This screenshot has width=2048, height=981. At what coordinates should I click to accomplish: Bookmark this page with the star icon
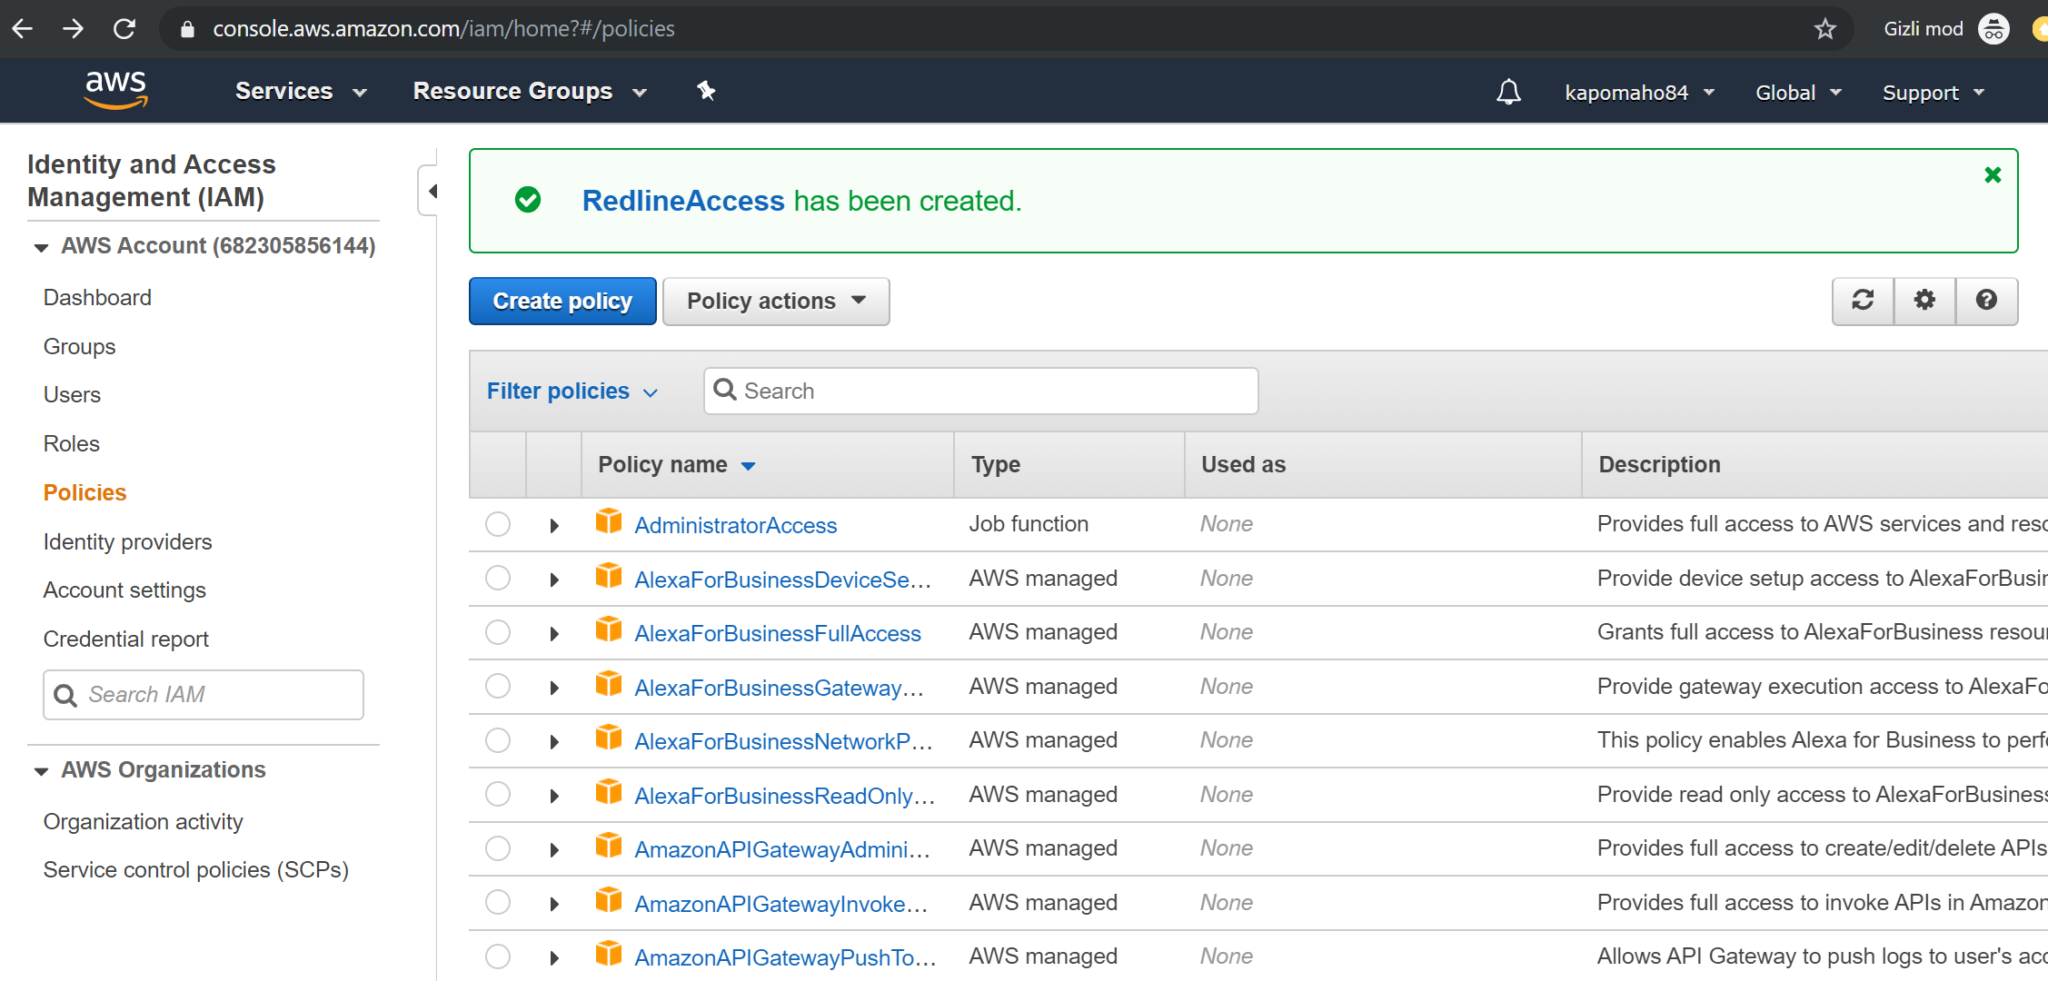pyautogui.click(x=1825, y=29)
